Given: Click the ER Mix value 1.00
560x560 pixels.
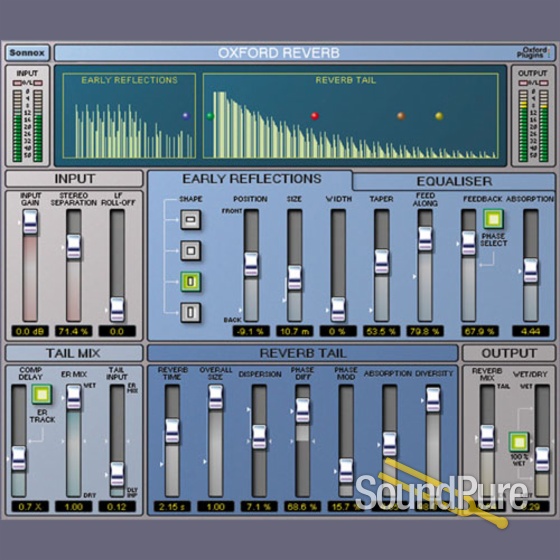Looking at the screenshot, I should coord(73,506).
